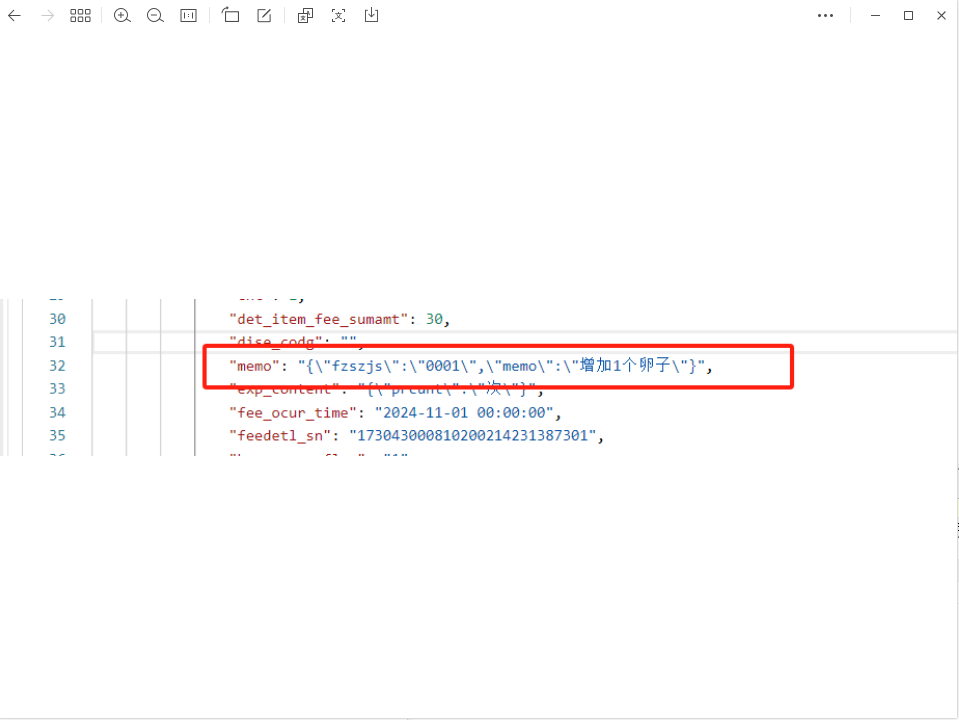Viewport: 959px width, 720px height.
Task: Show image at actual 1:1 size
Action: [188, 16]
